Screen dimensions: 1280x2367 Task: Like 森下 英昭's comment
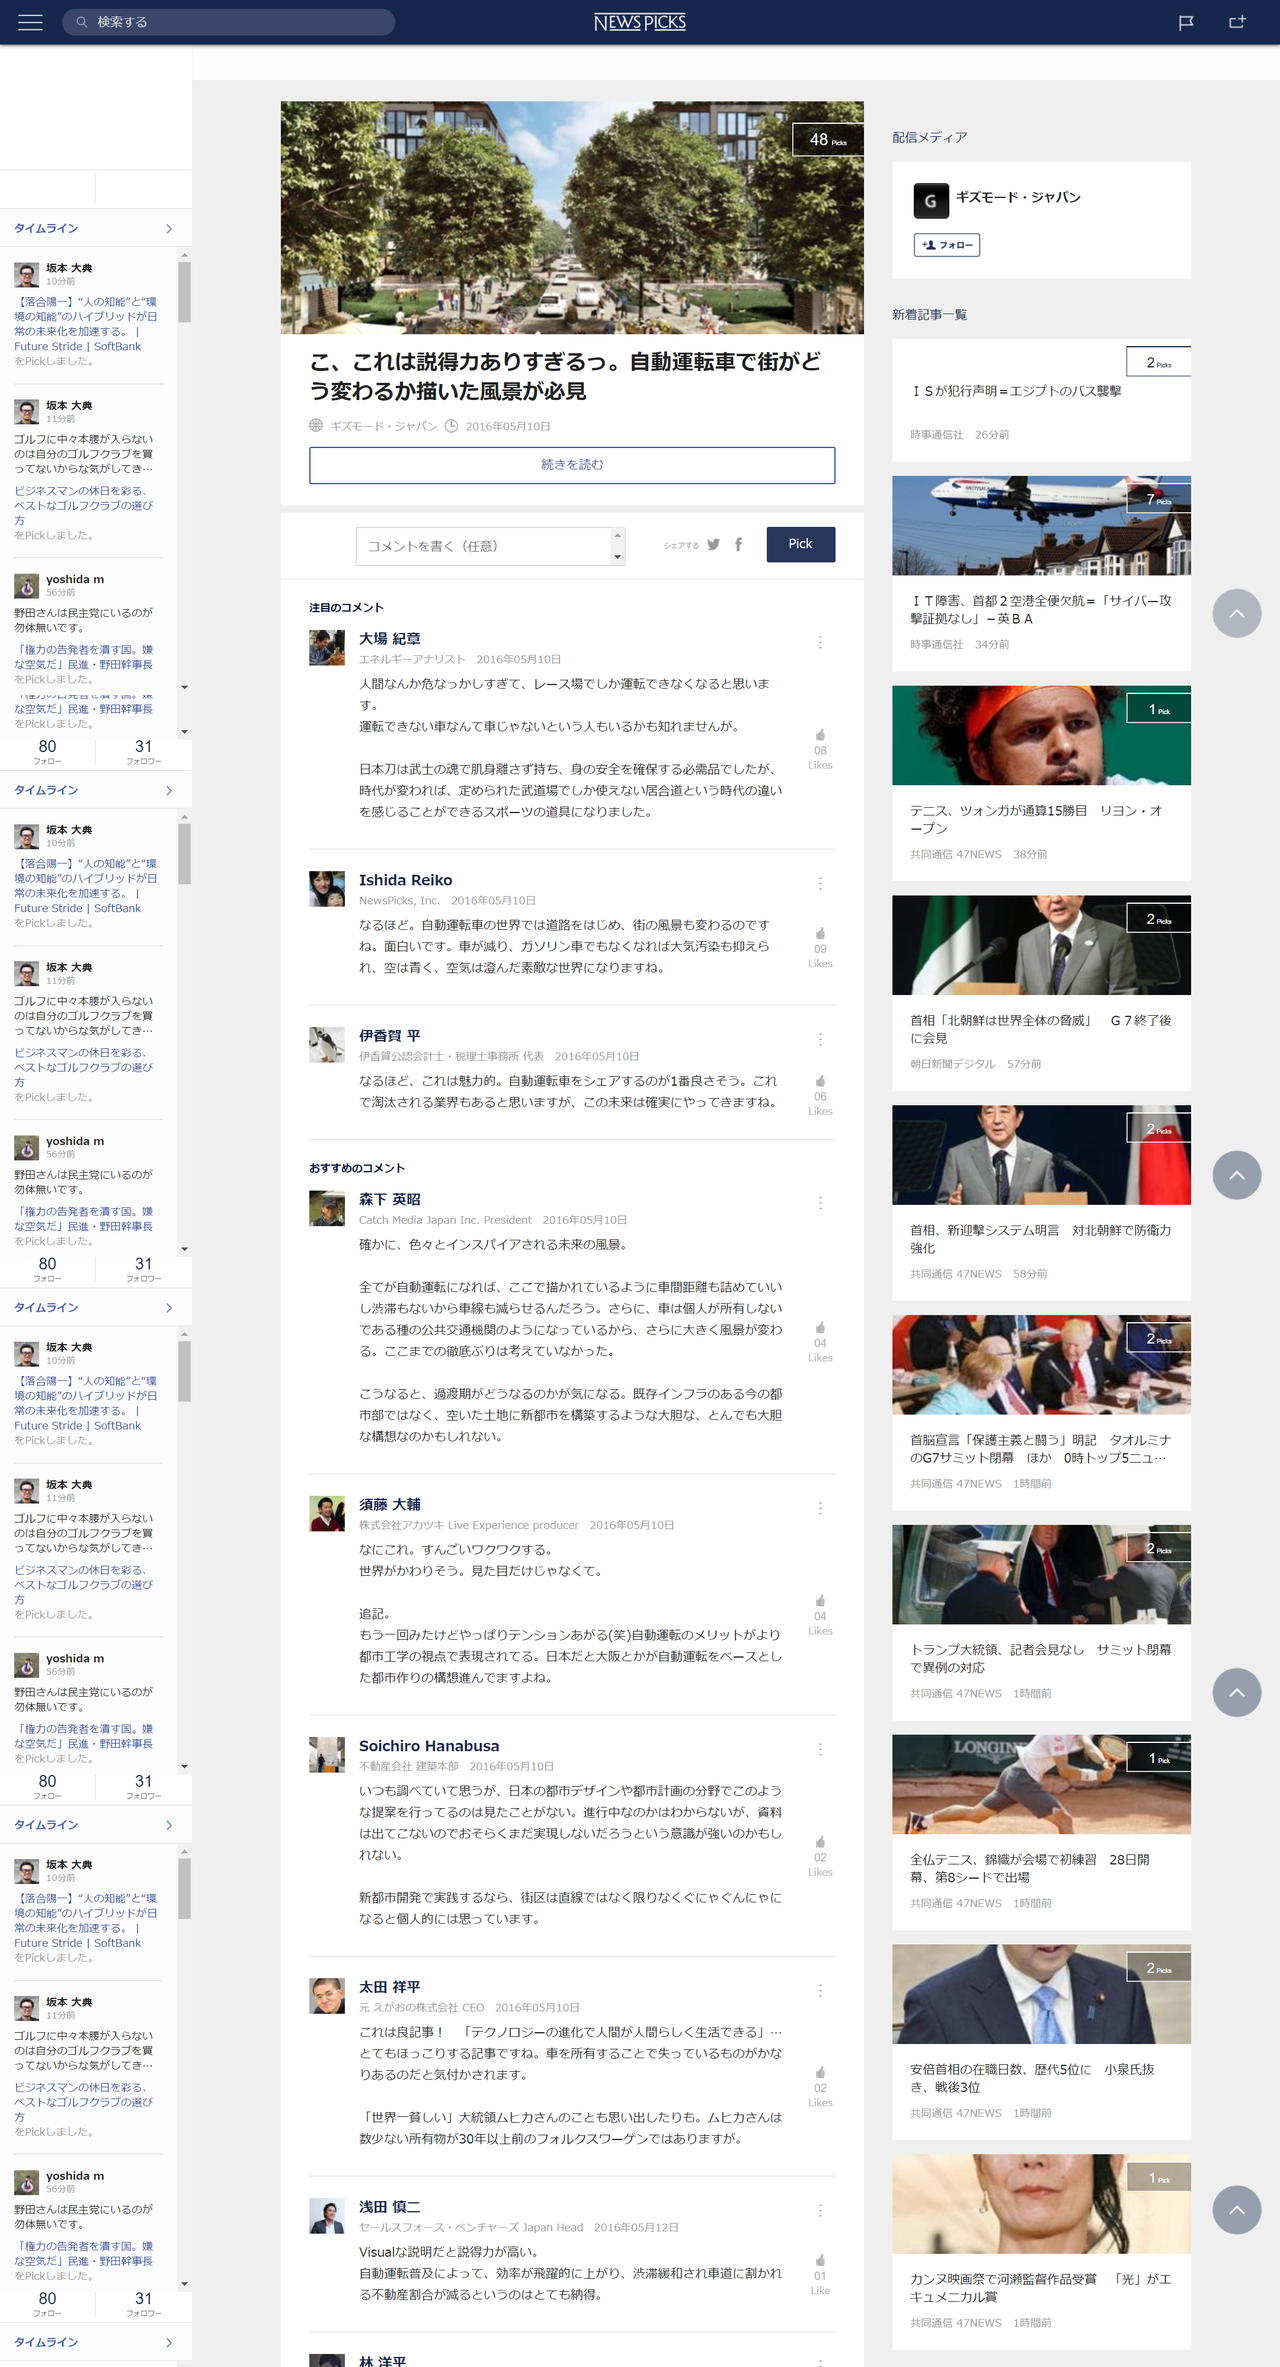[x=820, y=1328]
